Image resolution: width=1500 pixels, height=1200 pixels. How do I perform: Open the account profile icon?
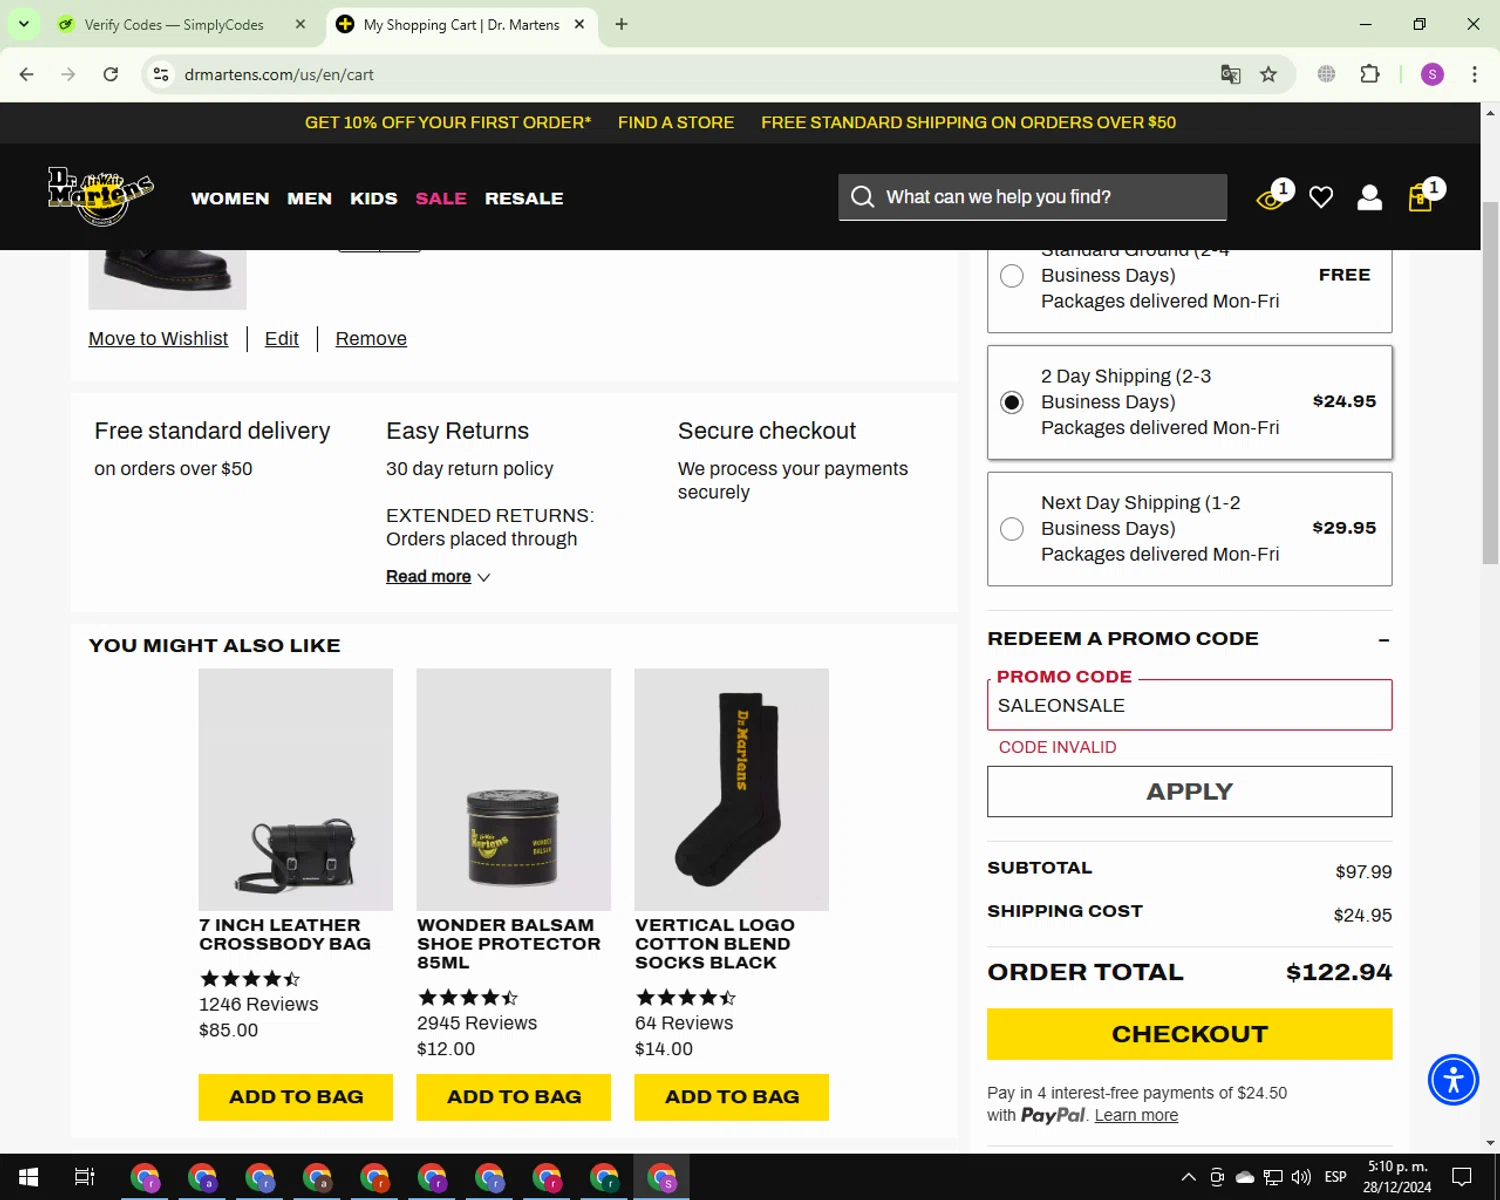point(1370,198)
